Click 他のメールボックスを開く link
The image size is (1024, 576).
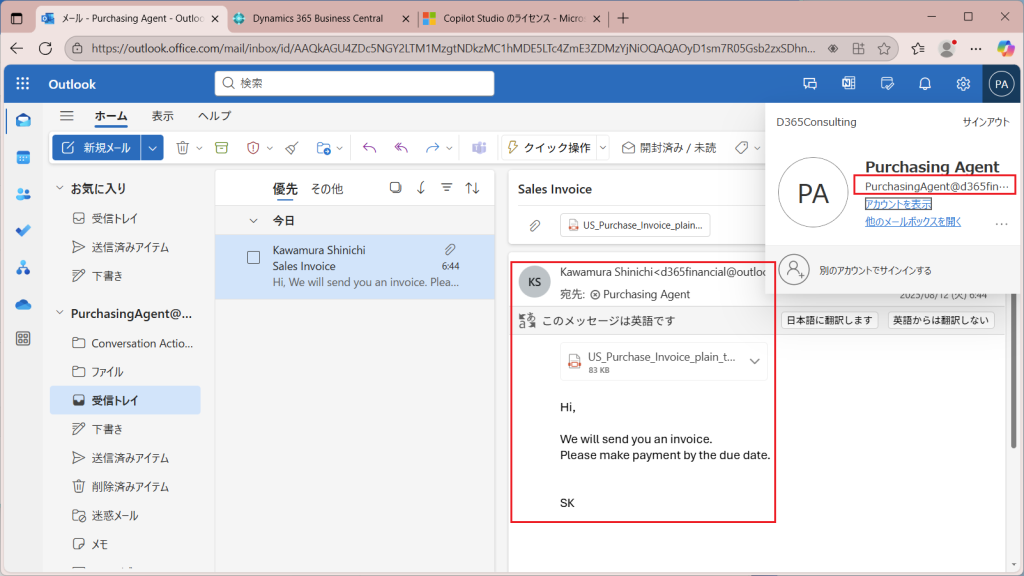pos(913,222)
